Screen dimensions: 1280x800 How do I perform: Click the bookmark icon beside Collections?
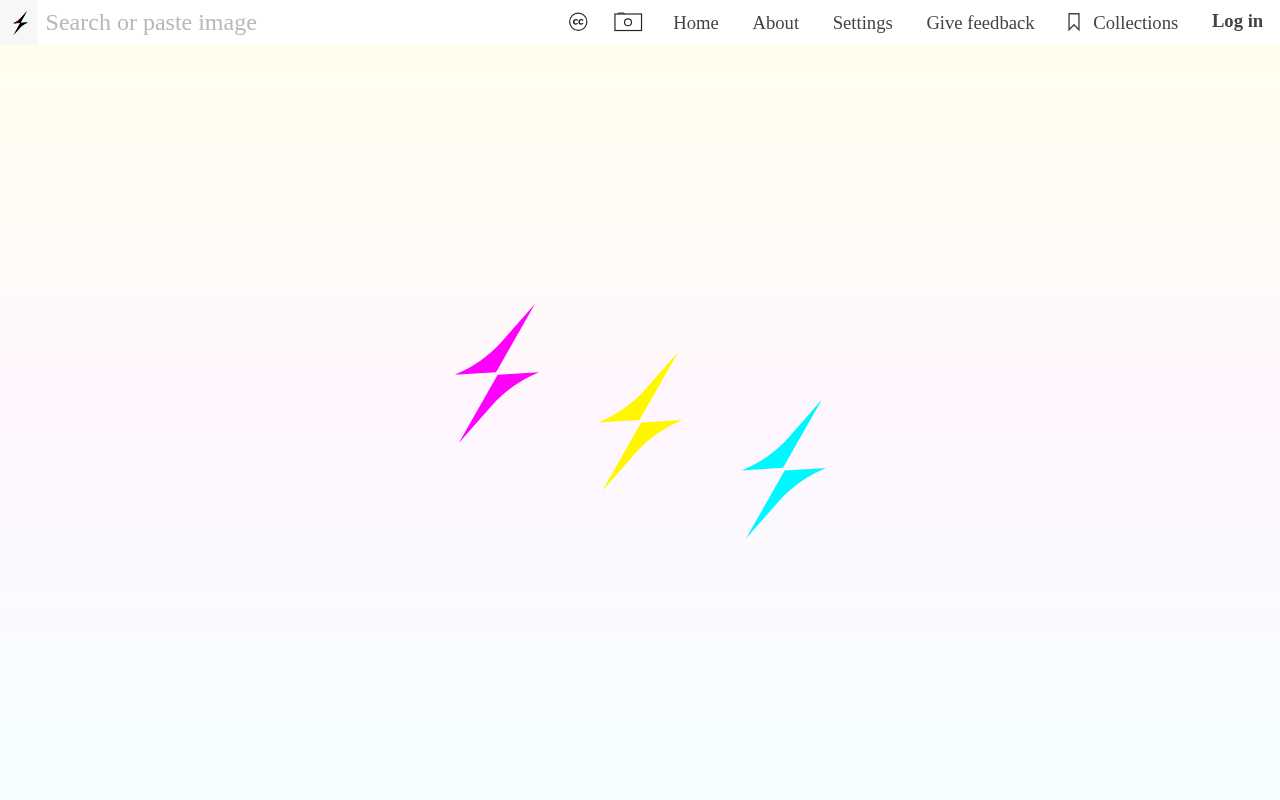1073,21
